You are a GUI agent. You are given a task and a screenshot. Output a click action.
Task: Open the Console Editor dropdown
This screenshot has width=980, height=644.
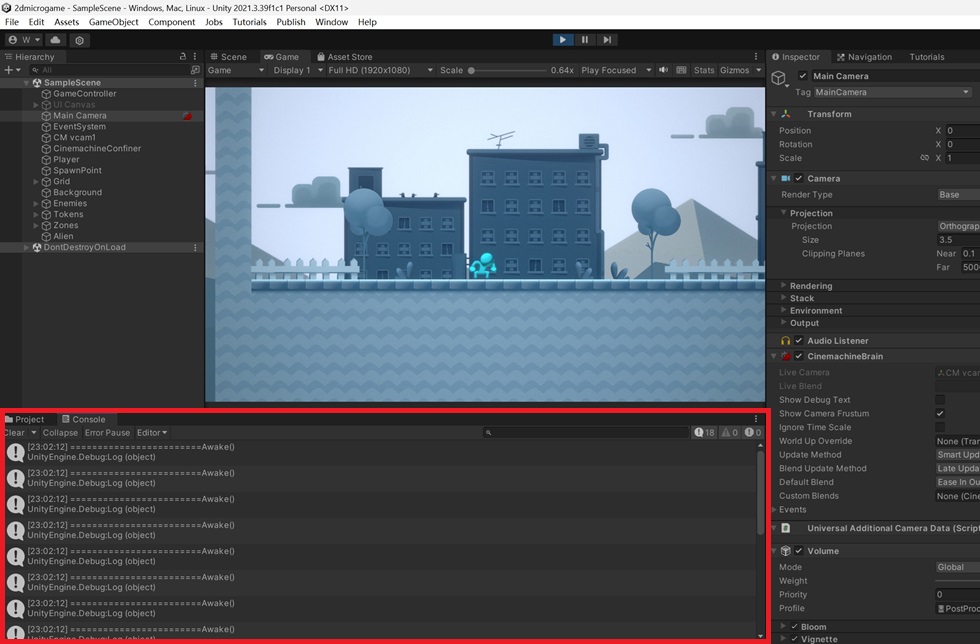(x=152, y=433)
